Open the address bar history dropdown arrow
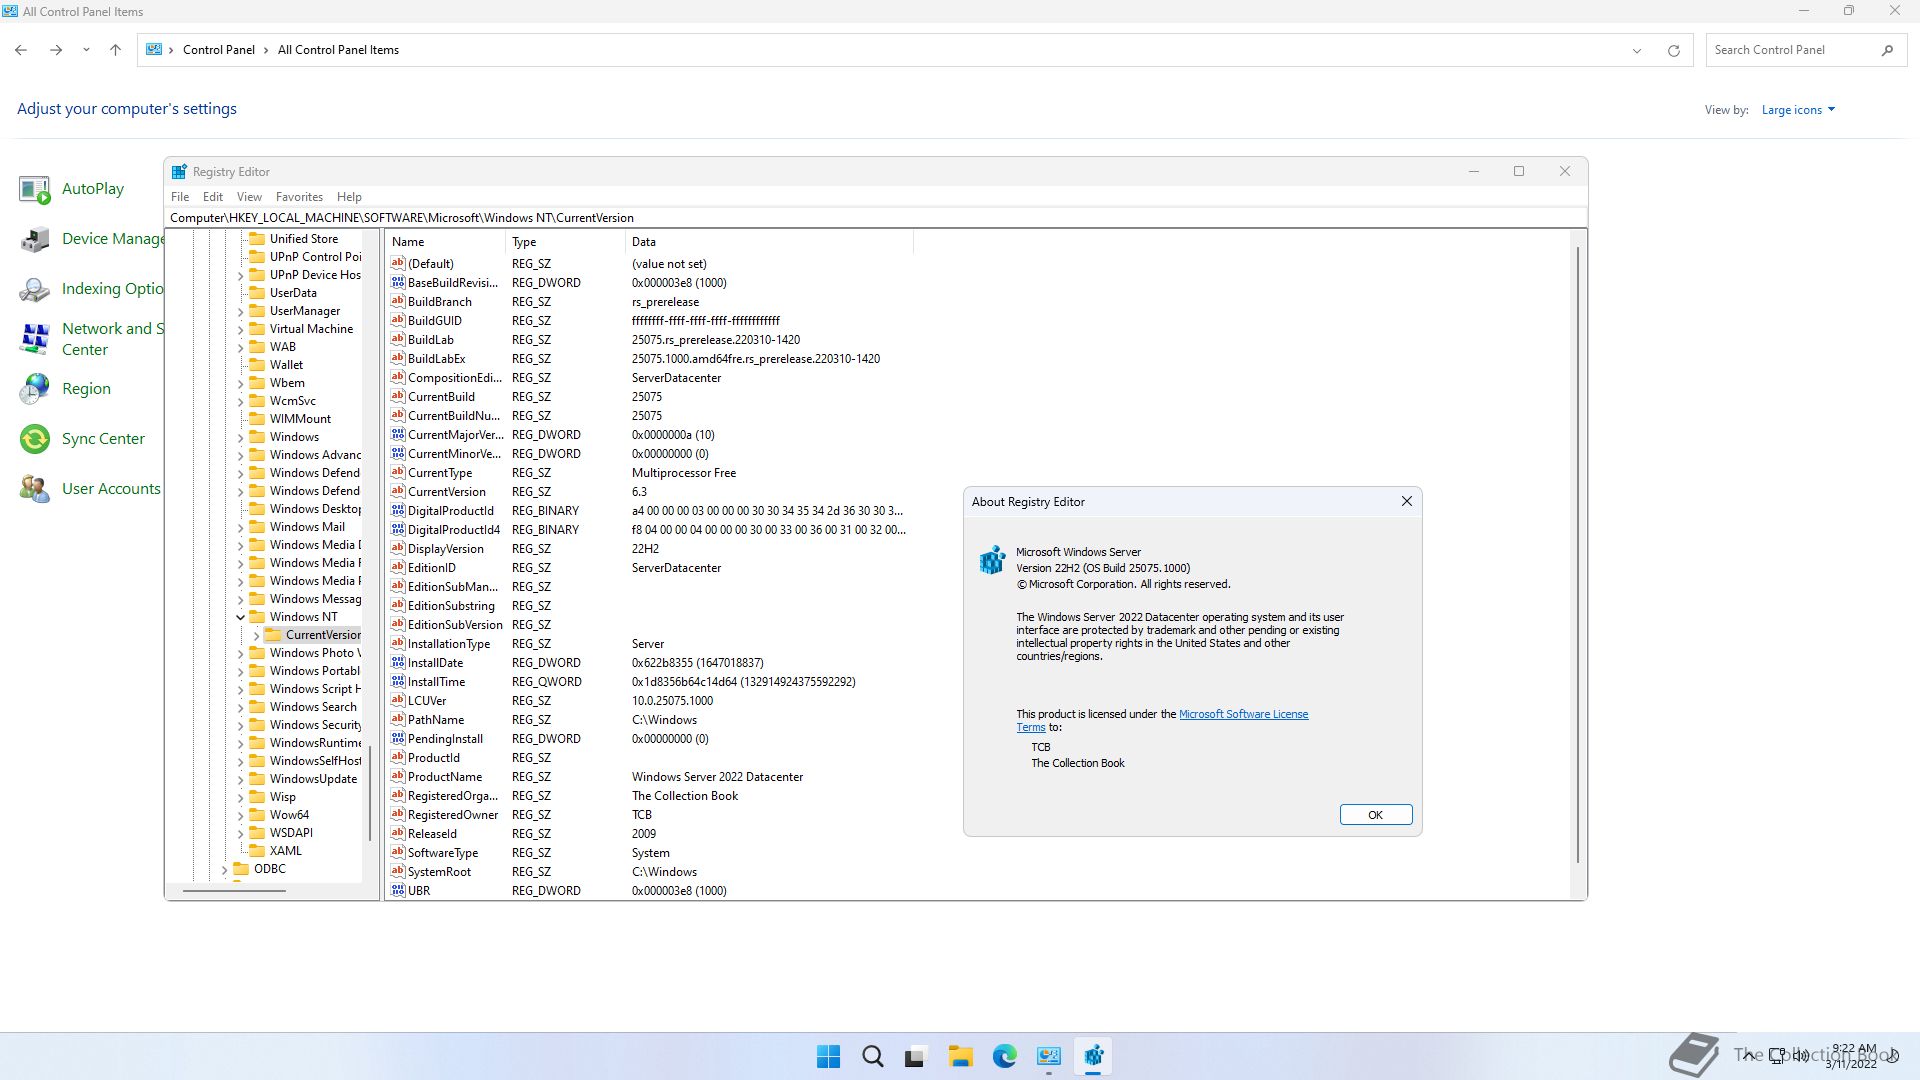The width and height of the screenshot is (1920, 1080). coord(1637,50)
